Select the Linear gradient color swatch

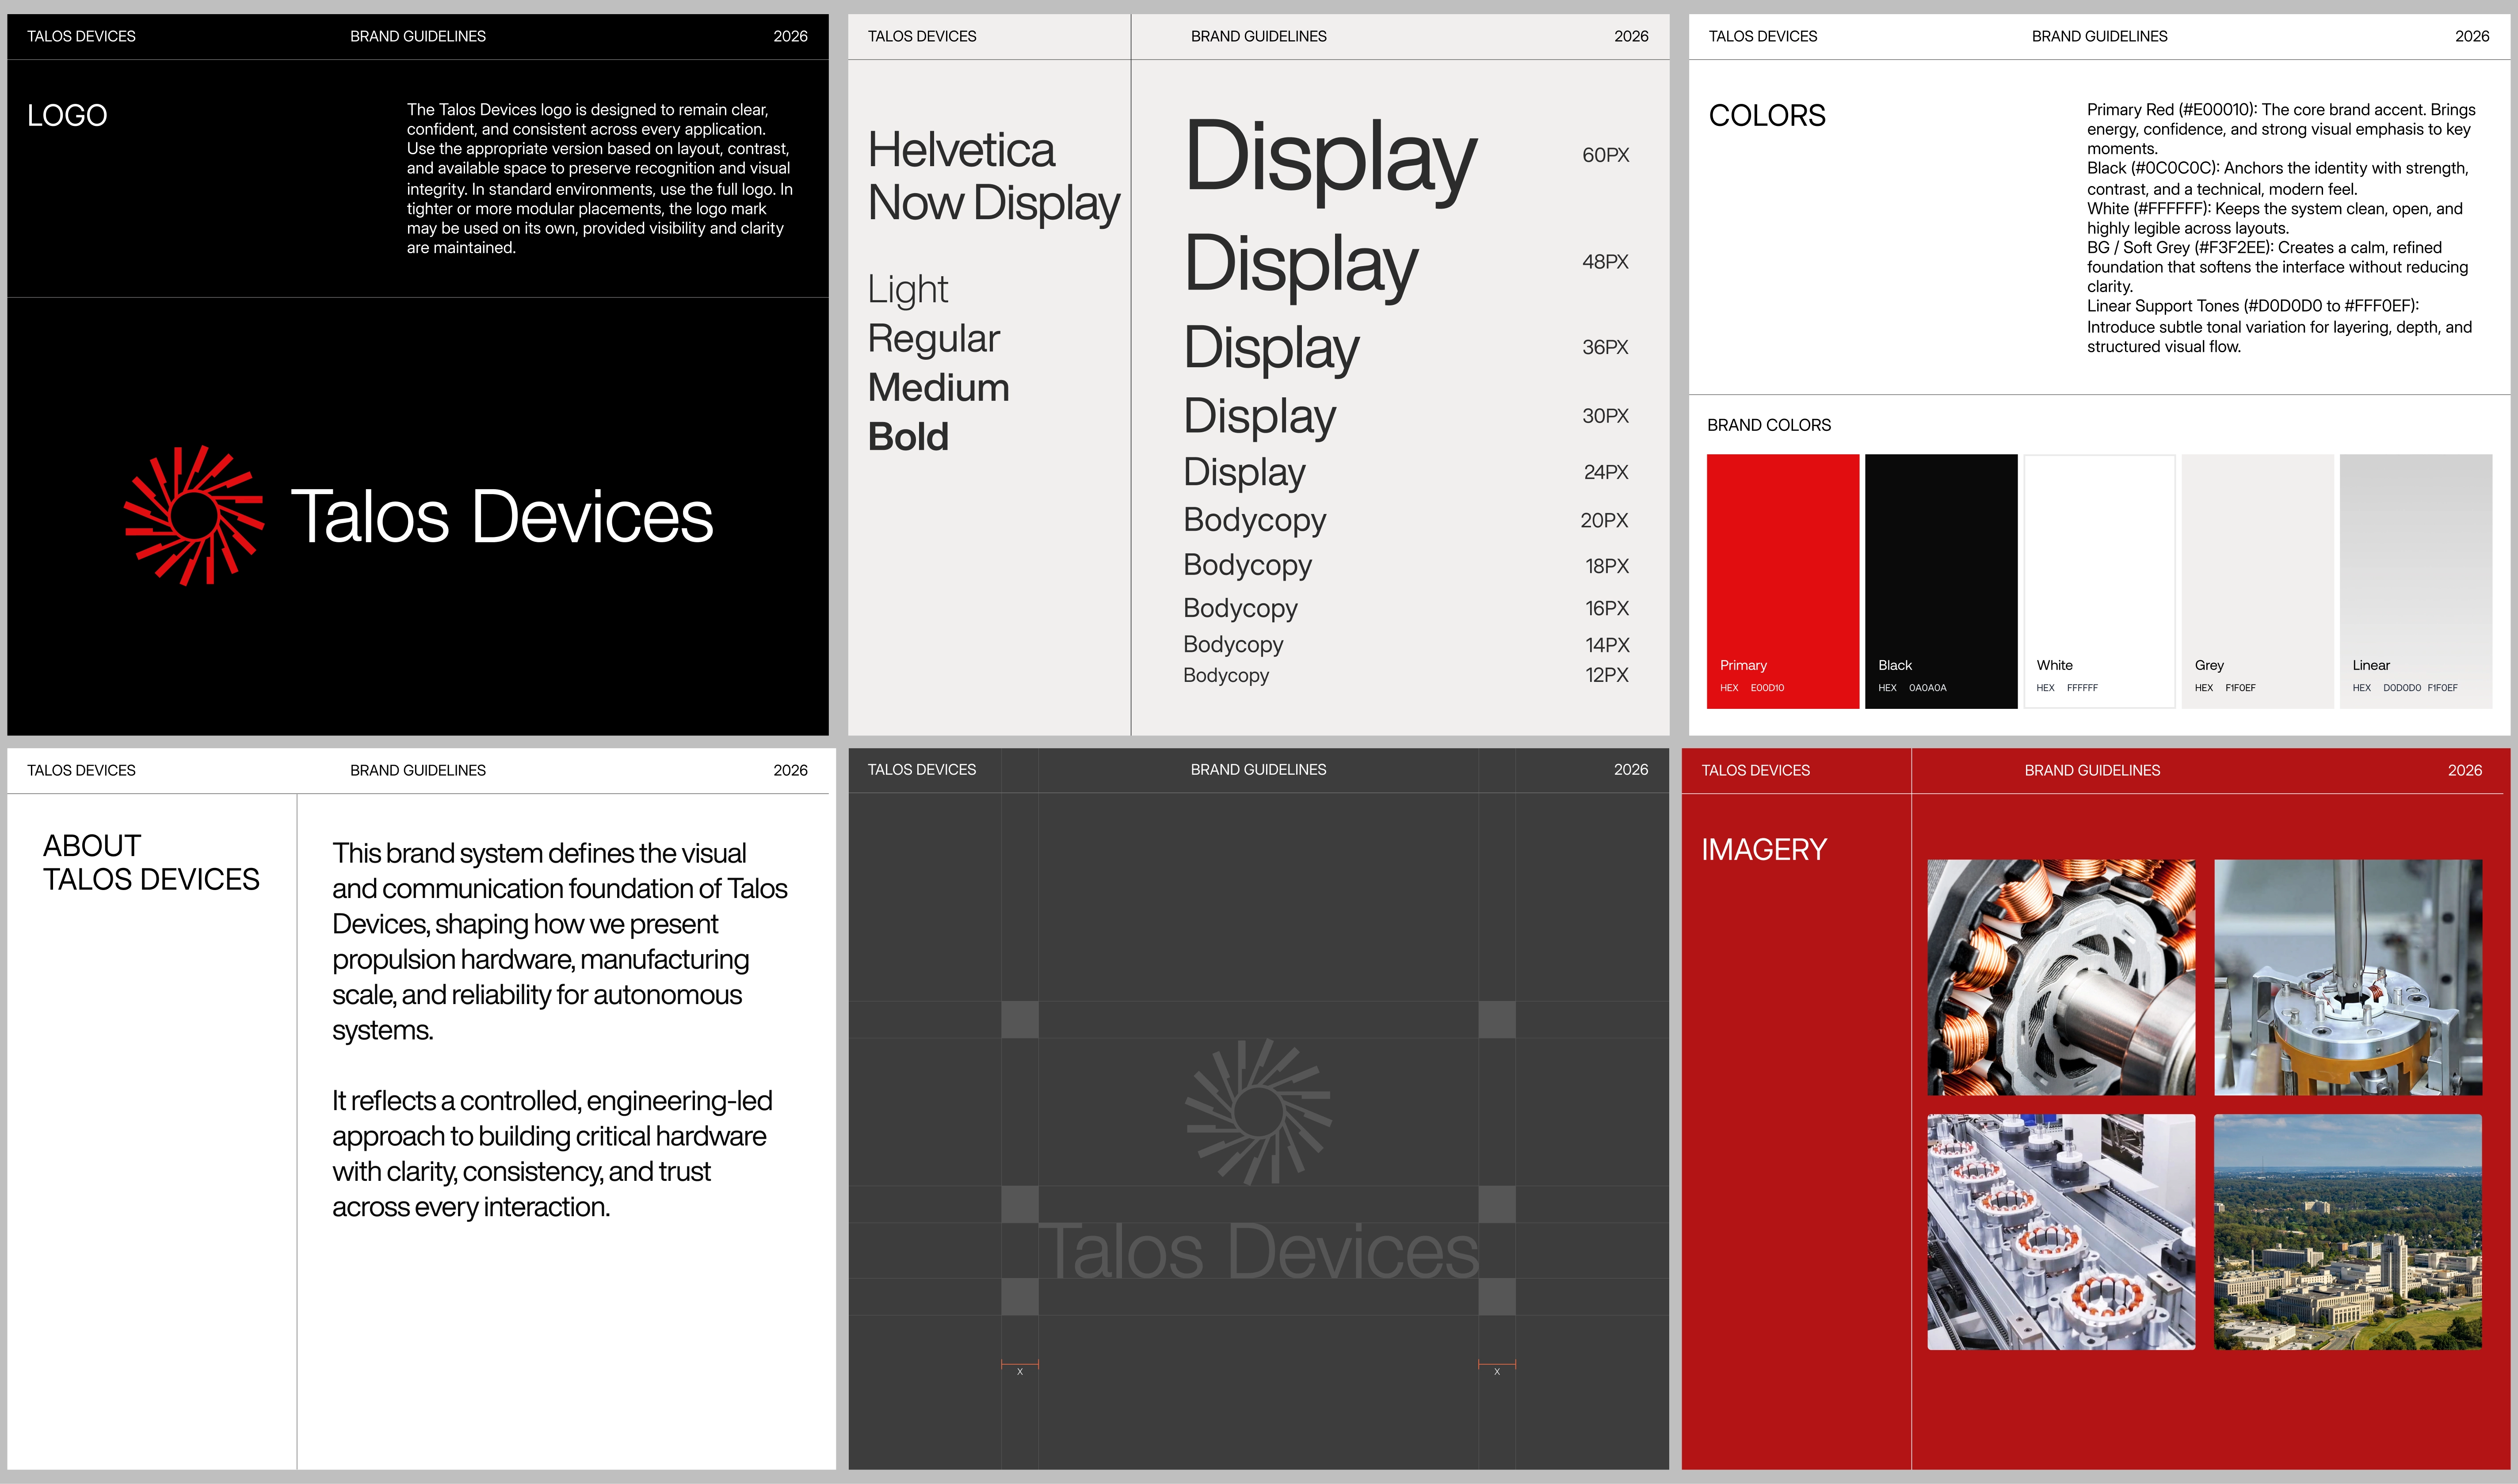click(2416, 581)
